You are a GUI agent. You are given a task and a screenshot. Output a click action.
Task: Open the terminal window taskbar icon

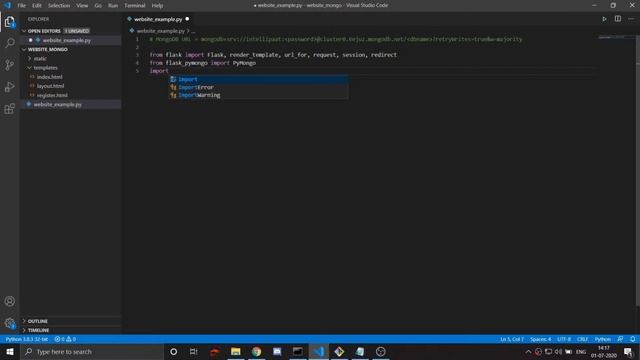tap(298, 351)
